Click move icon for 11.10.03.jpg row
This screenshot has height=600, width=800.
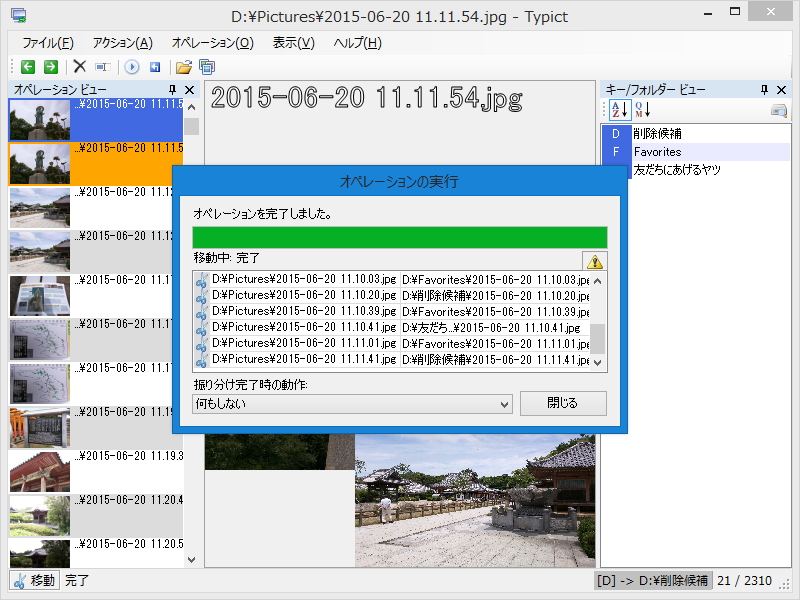coord(202,280)
